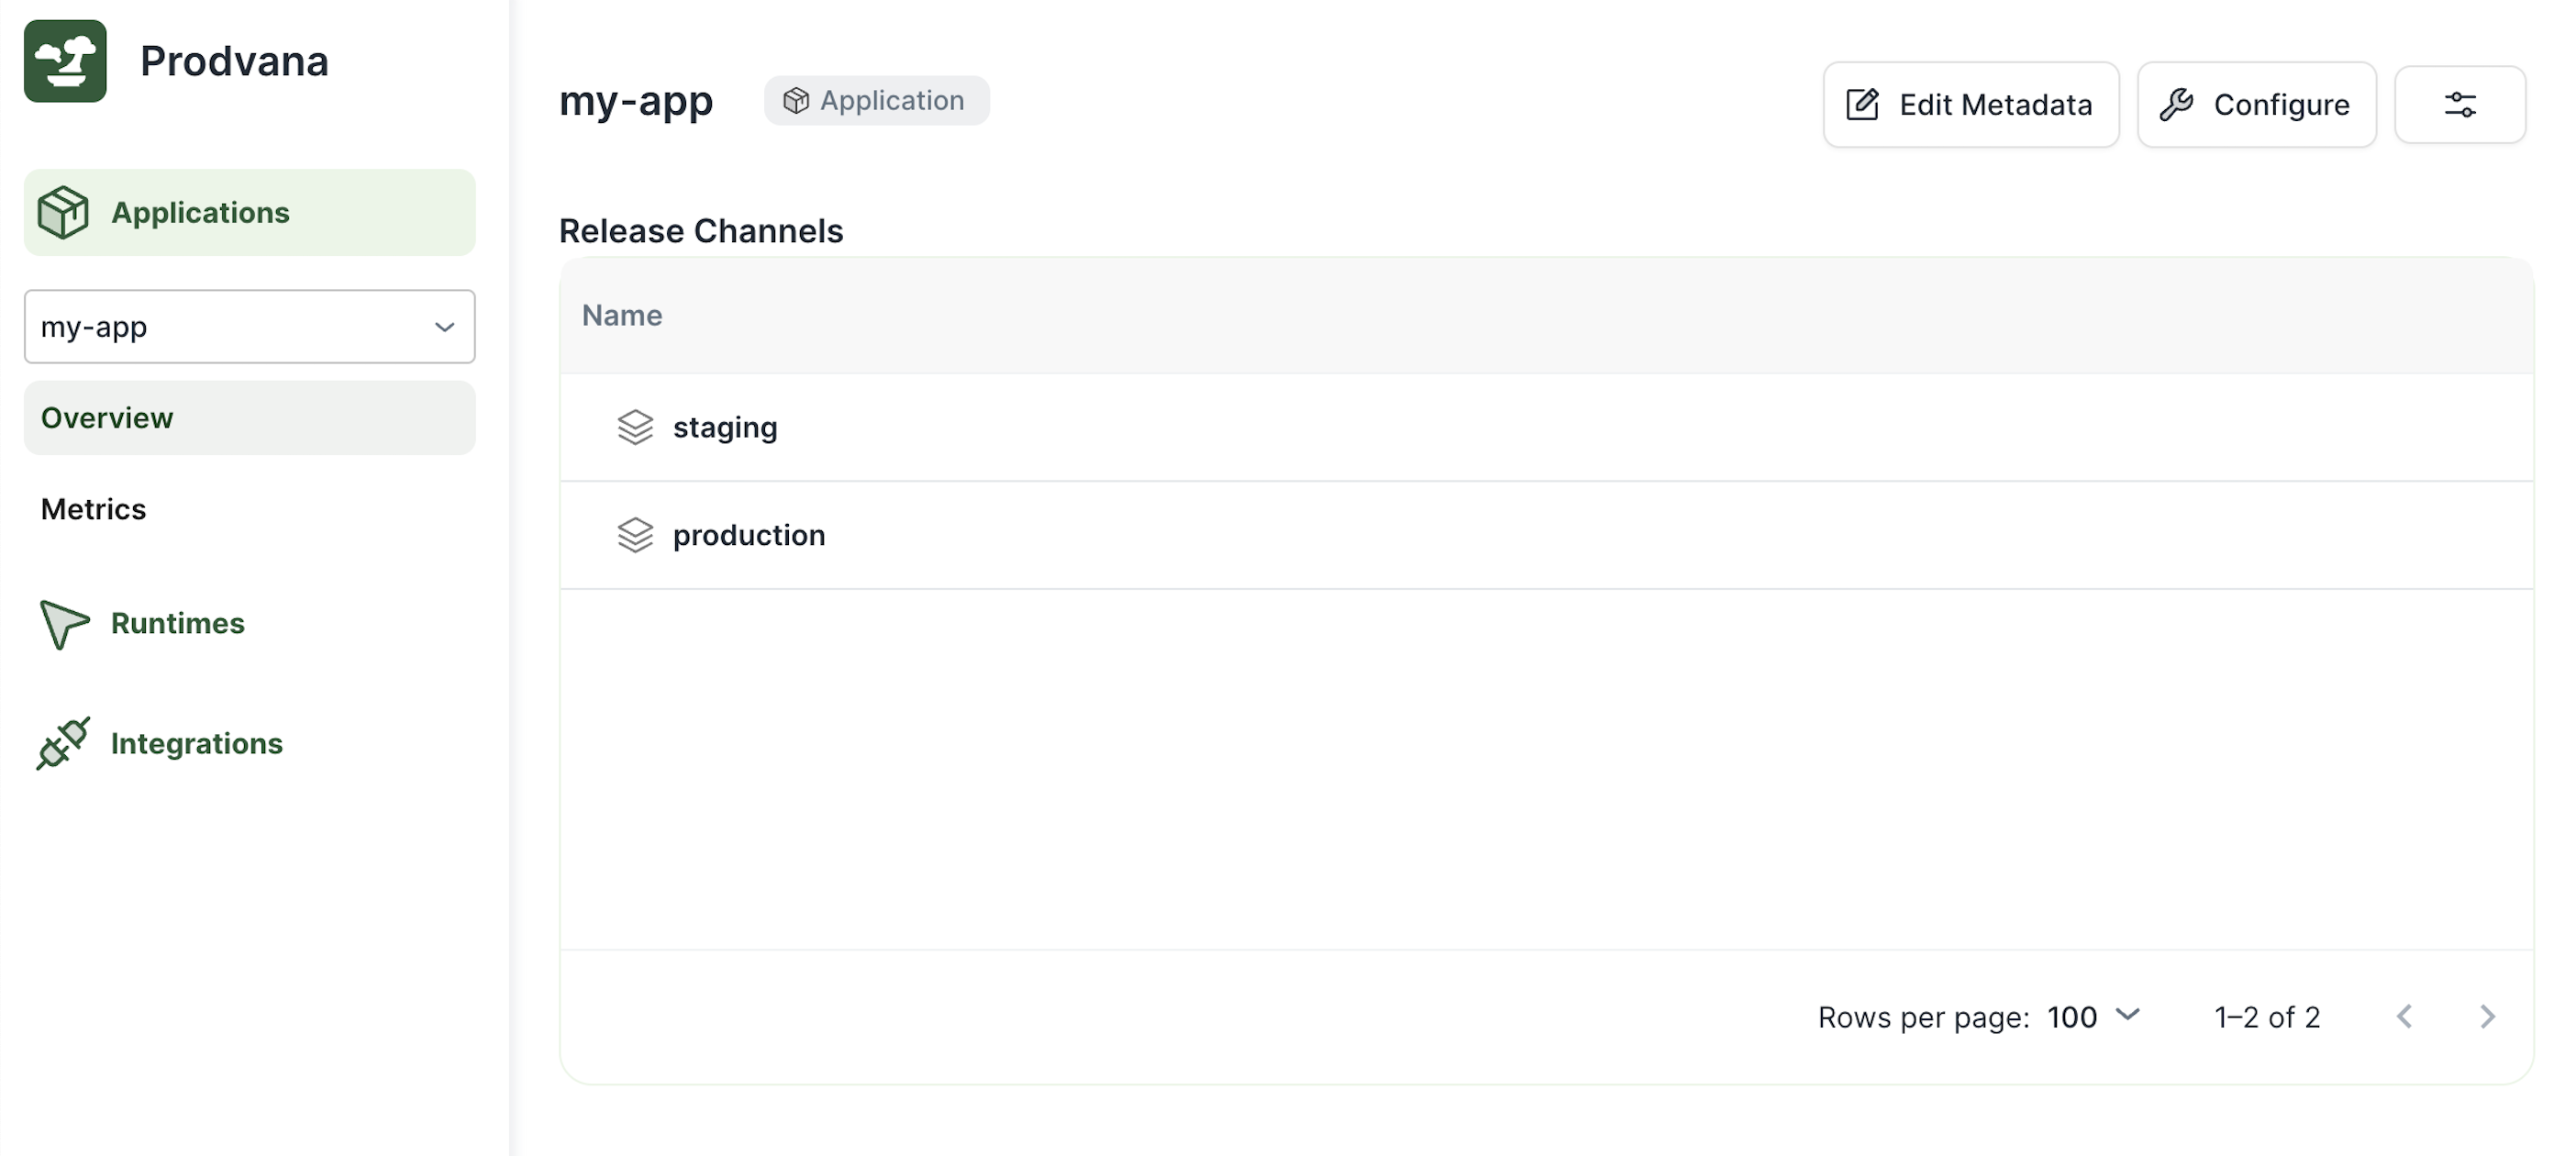Click the Name column header
This screenshot has width=2576, height=1156.
click(x=622, y=316)
